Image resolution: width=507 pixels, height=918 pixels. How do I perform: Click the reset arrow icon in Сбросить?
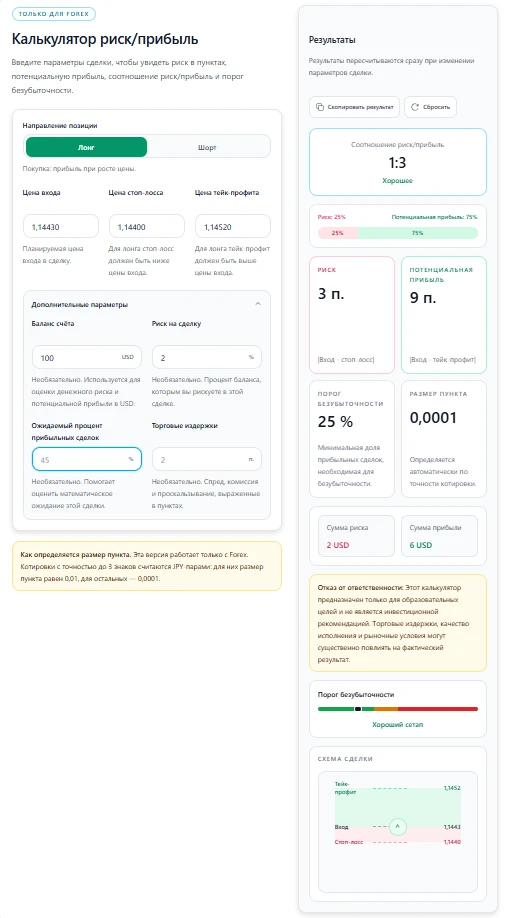415,107
